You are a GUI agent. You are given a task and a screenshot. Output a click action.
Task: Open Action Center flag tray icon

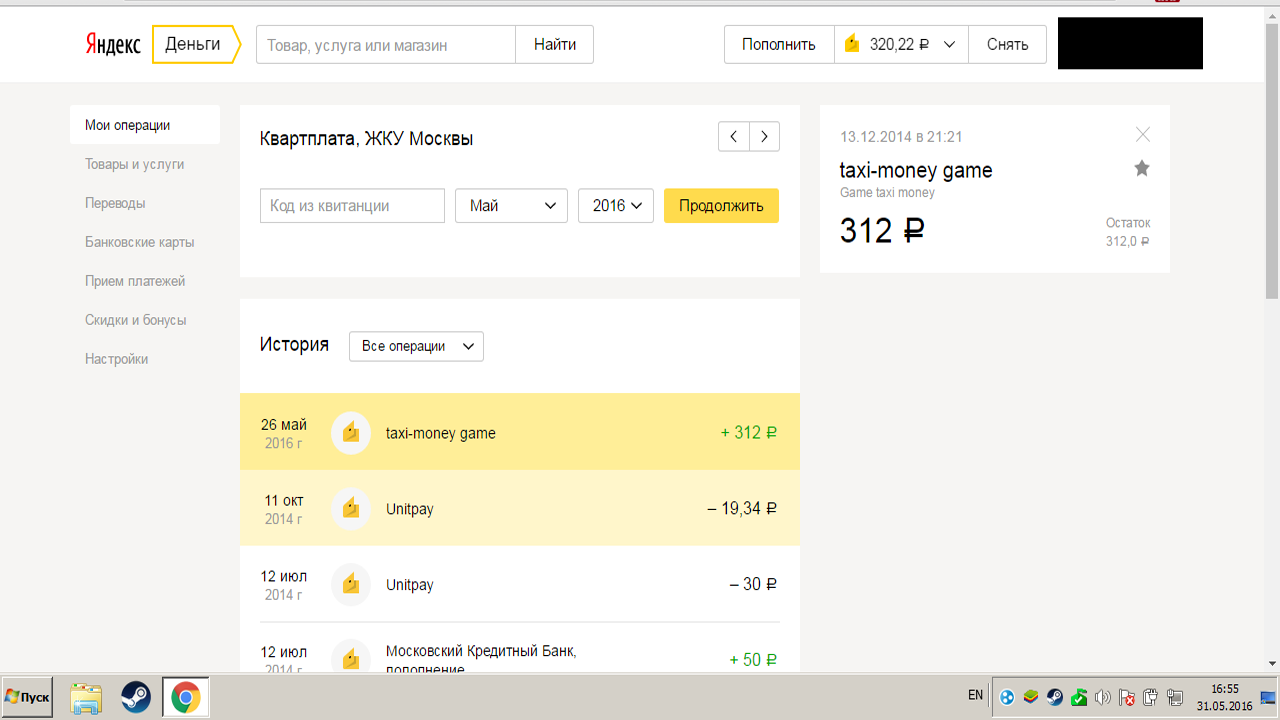[1127, 697]
